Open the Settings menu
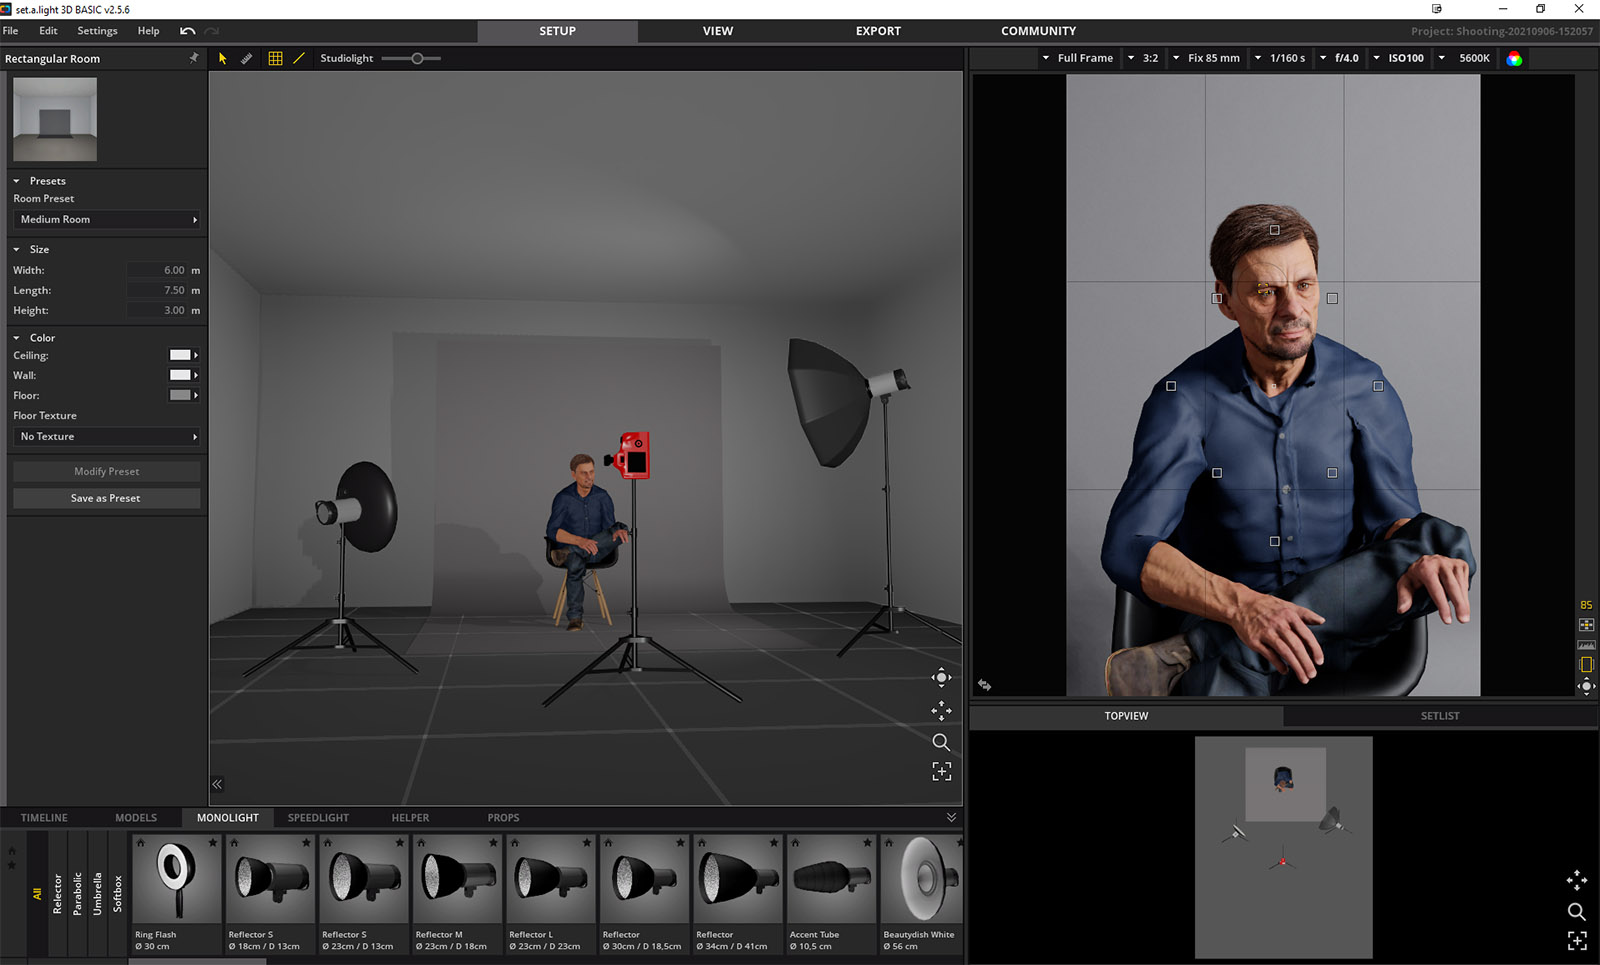 (x=97, y=31)
